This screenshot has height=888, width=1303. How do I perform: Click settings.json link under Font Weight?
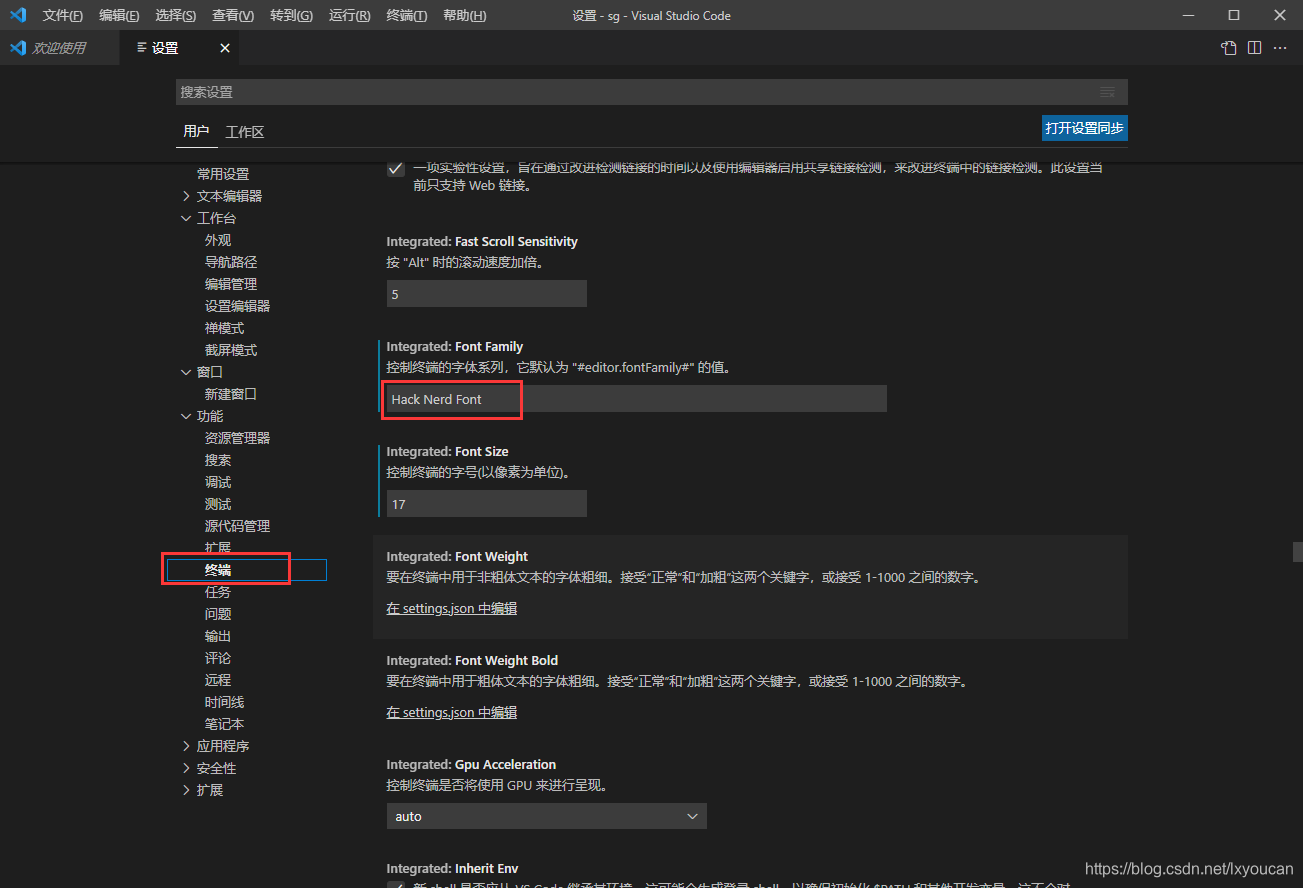(452, 608)
